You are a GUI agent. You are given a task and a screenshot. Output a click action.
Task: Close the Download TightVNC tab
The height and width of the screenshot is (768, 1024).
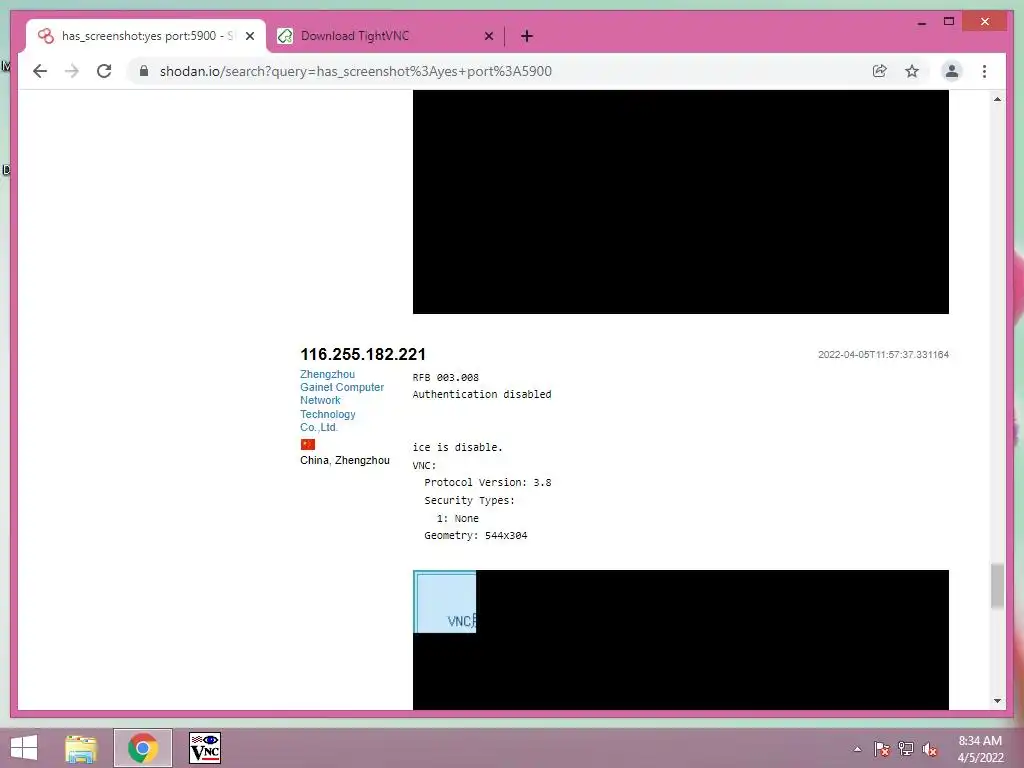click(488, 37)
